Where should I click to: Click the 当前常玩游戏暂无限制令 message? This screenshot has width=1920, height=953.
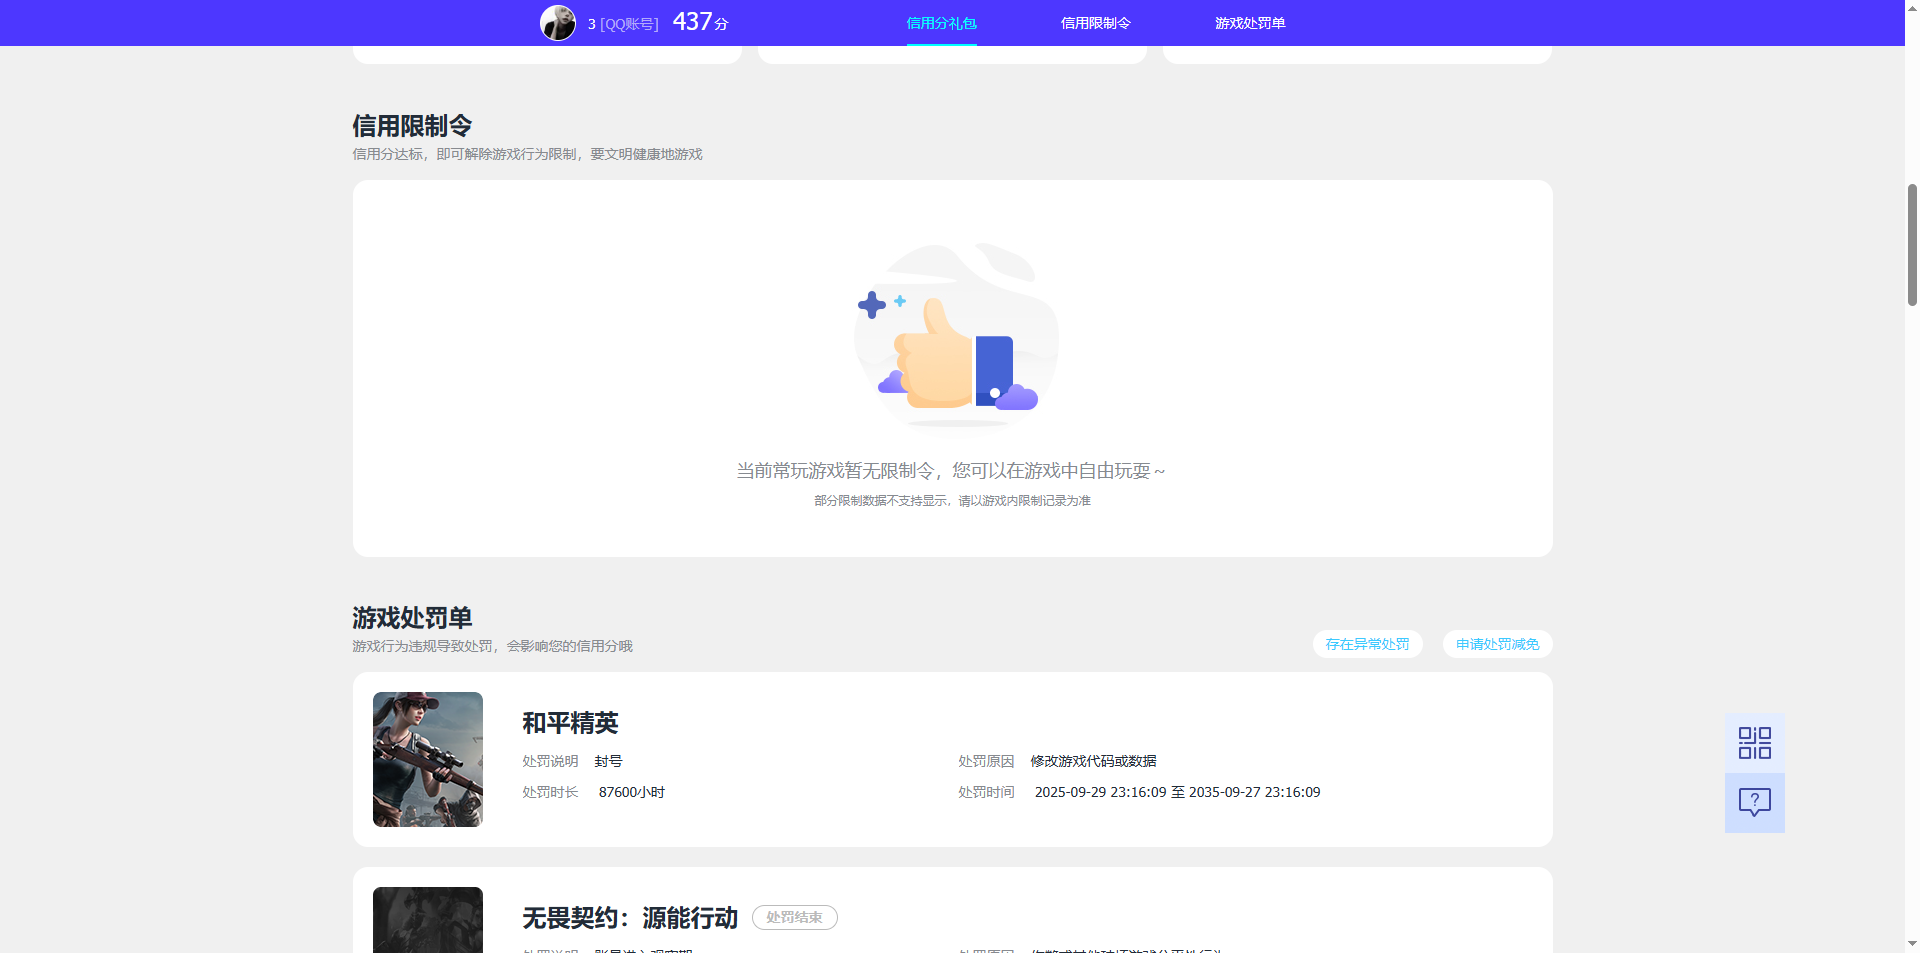pos(951,471)
